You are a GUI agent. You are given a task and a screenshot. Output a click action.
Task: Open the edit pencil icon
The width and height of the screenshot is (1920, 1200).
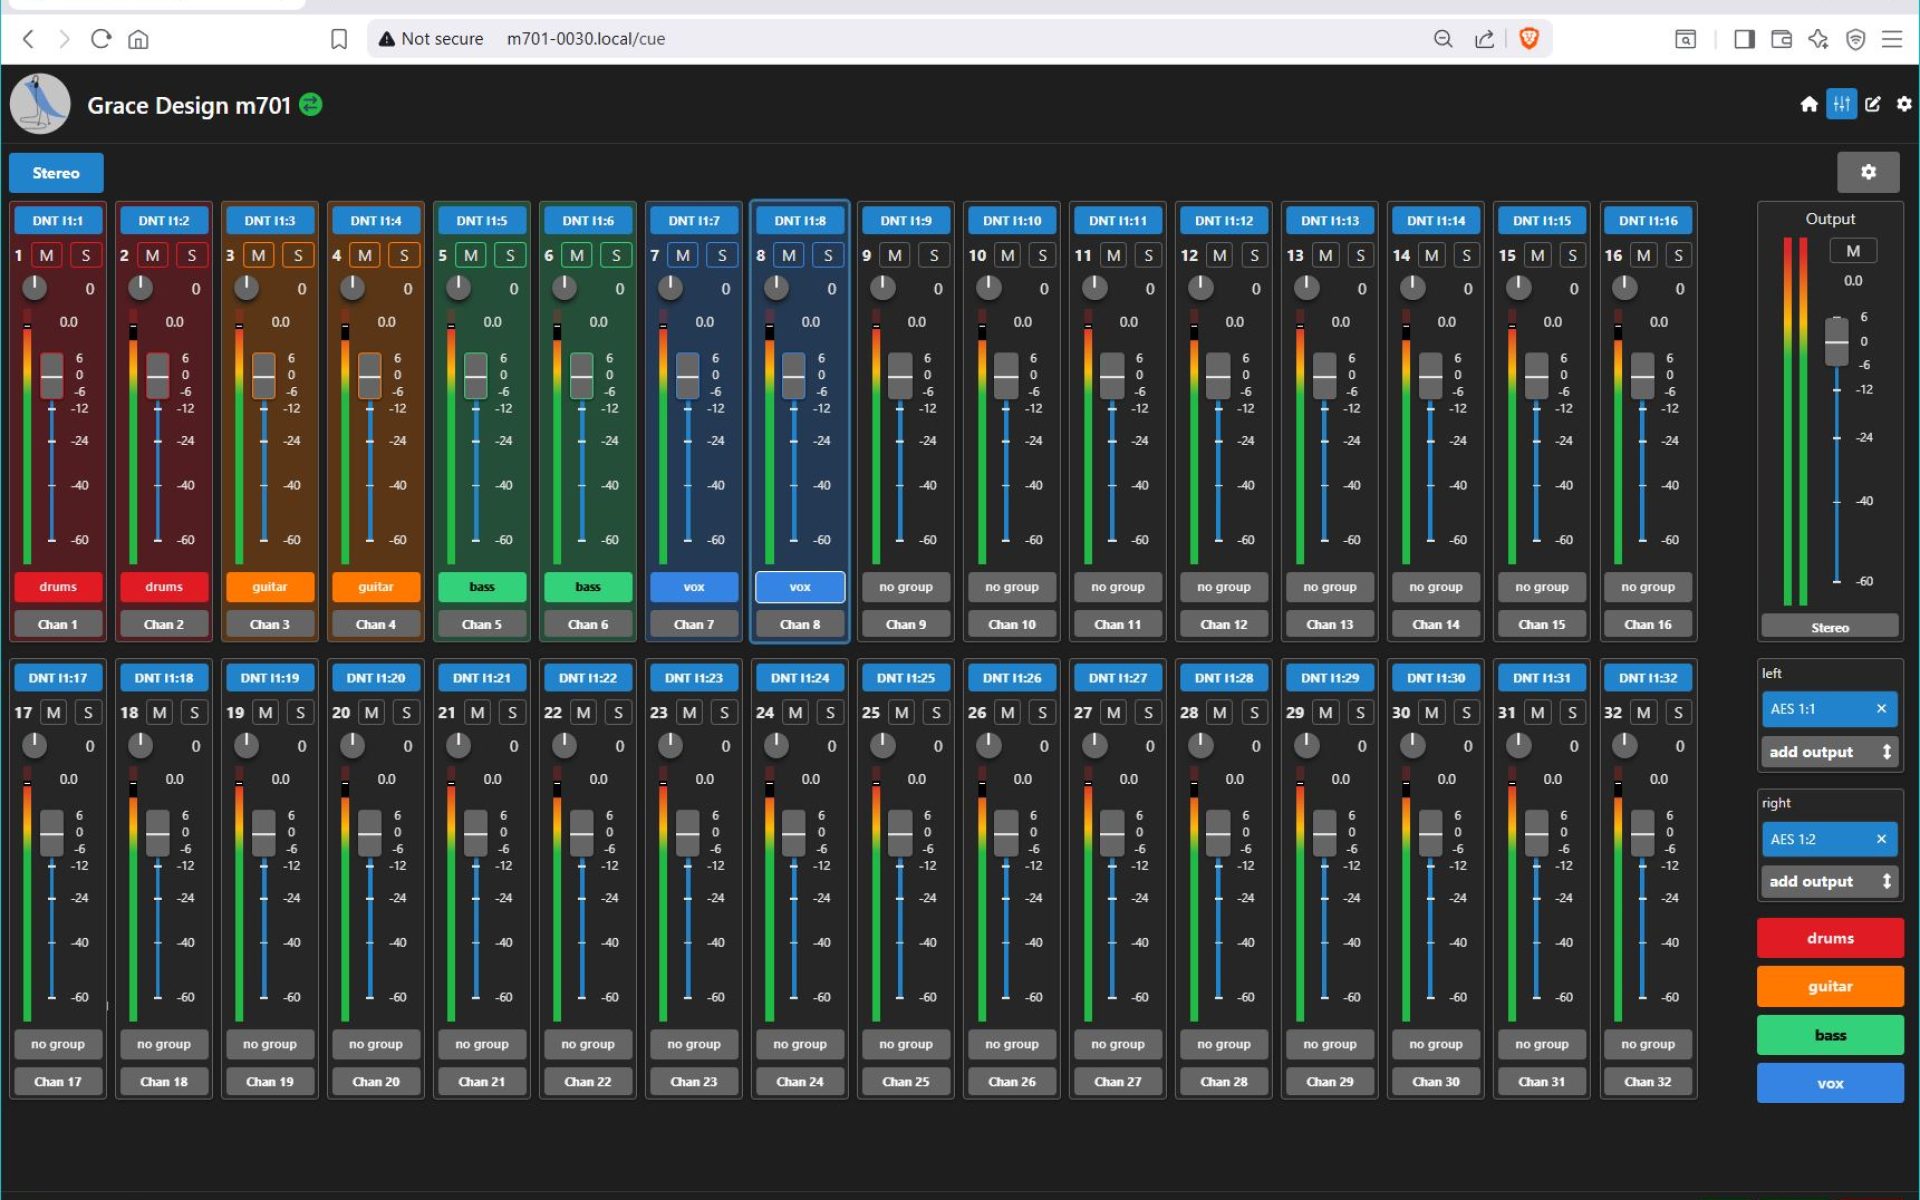(1871, 104)
